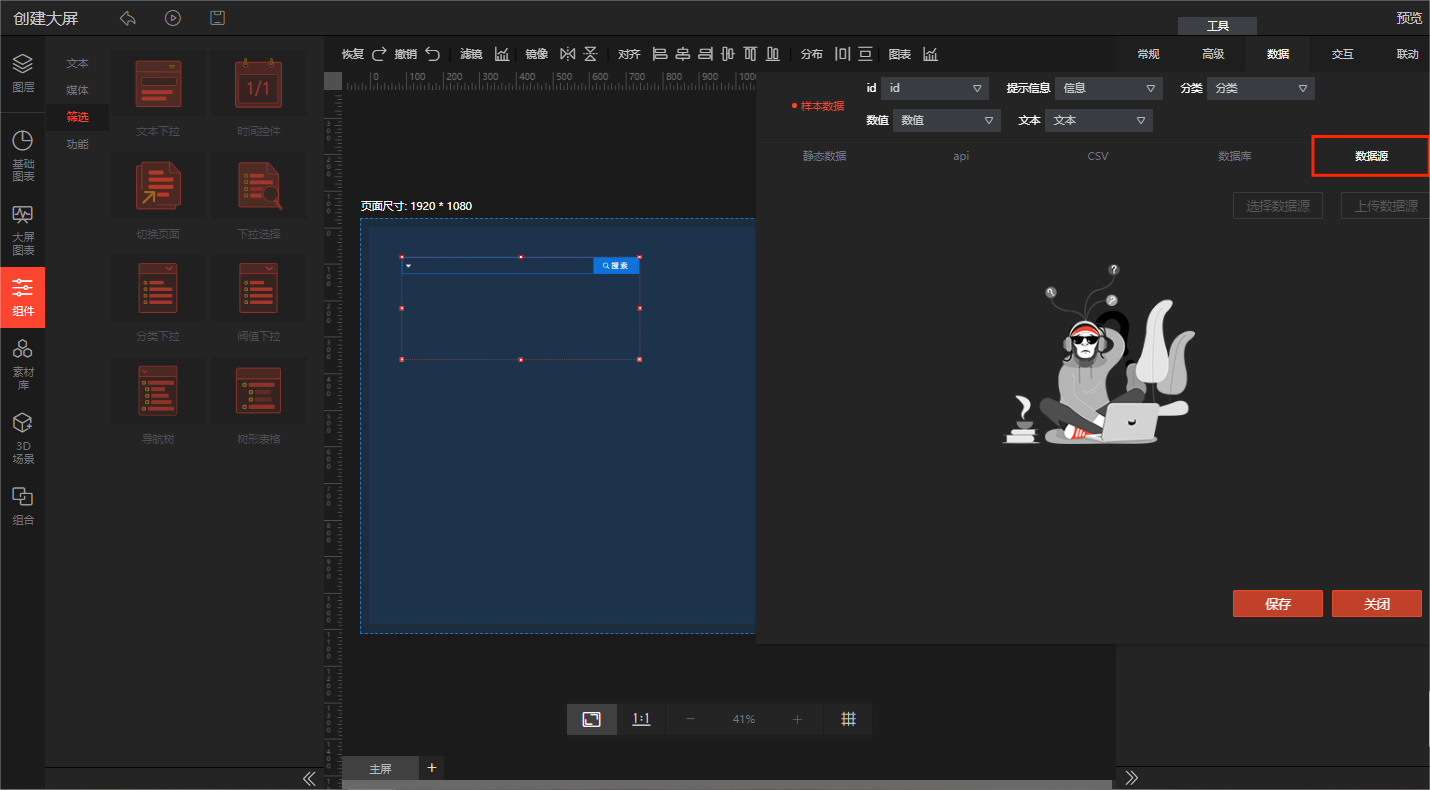1430x790 pixels.
Task: Click the 选择数据源 button
Action: [x=1277, y=206]
